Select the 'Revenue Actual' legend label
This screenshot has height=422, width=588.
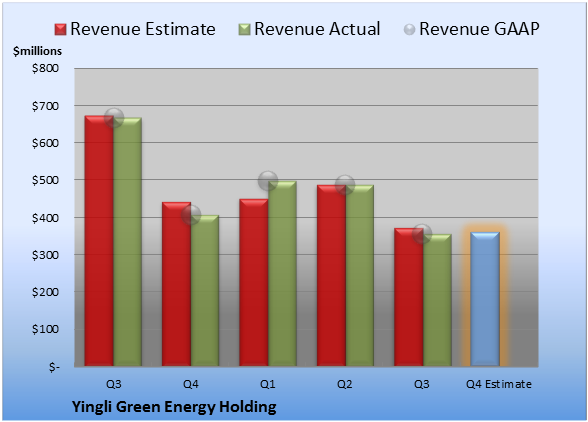coord(317,29)
